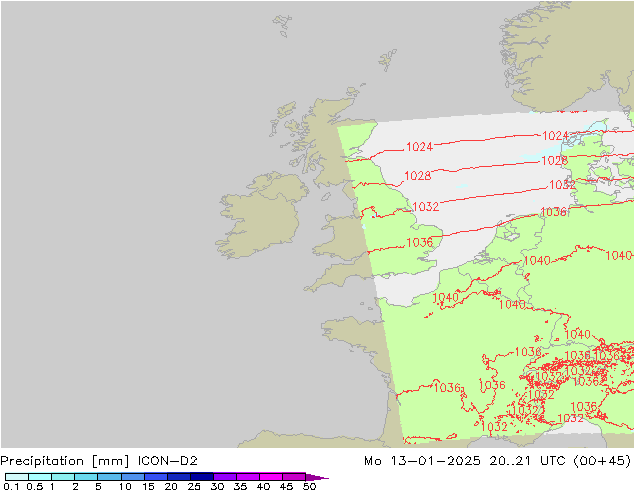
Task: Select the 30–35 mm purple legend swatch
Action: click(225, 477)
